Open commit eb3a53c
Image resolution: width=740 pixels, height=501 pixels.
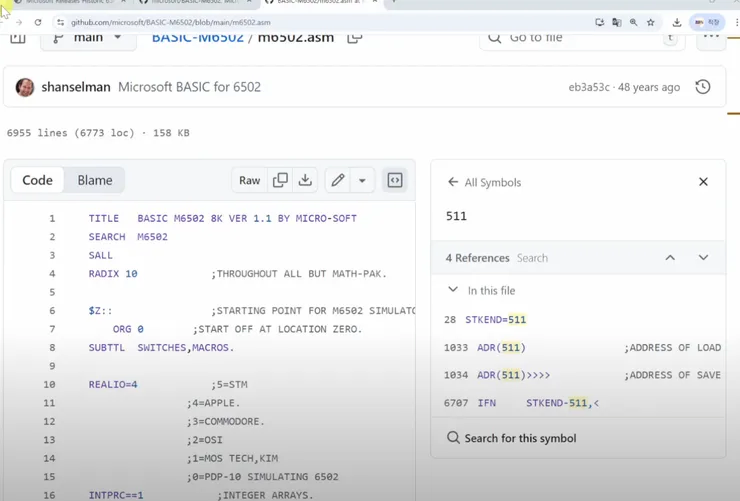589,87
